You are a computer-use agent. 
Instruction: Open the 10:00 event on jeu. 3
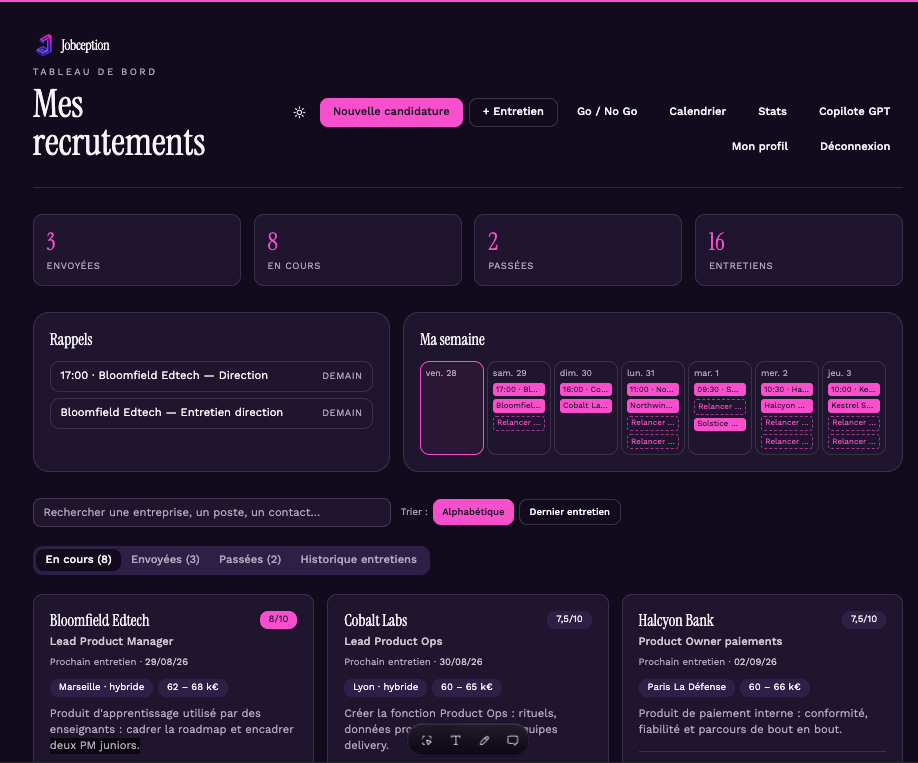click(854, 389)
